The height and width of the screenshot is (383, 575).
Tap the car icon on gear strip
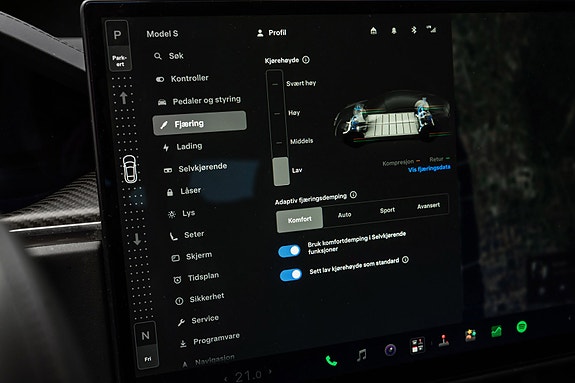coord(130,168)
